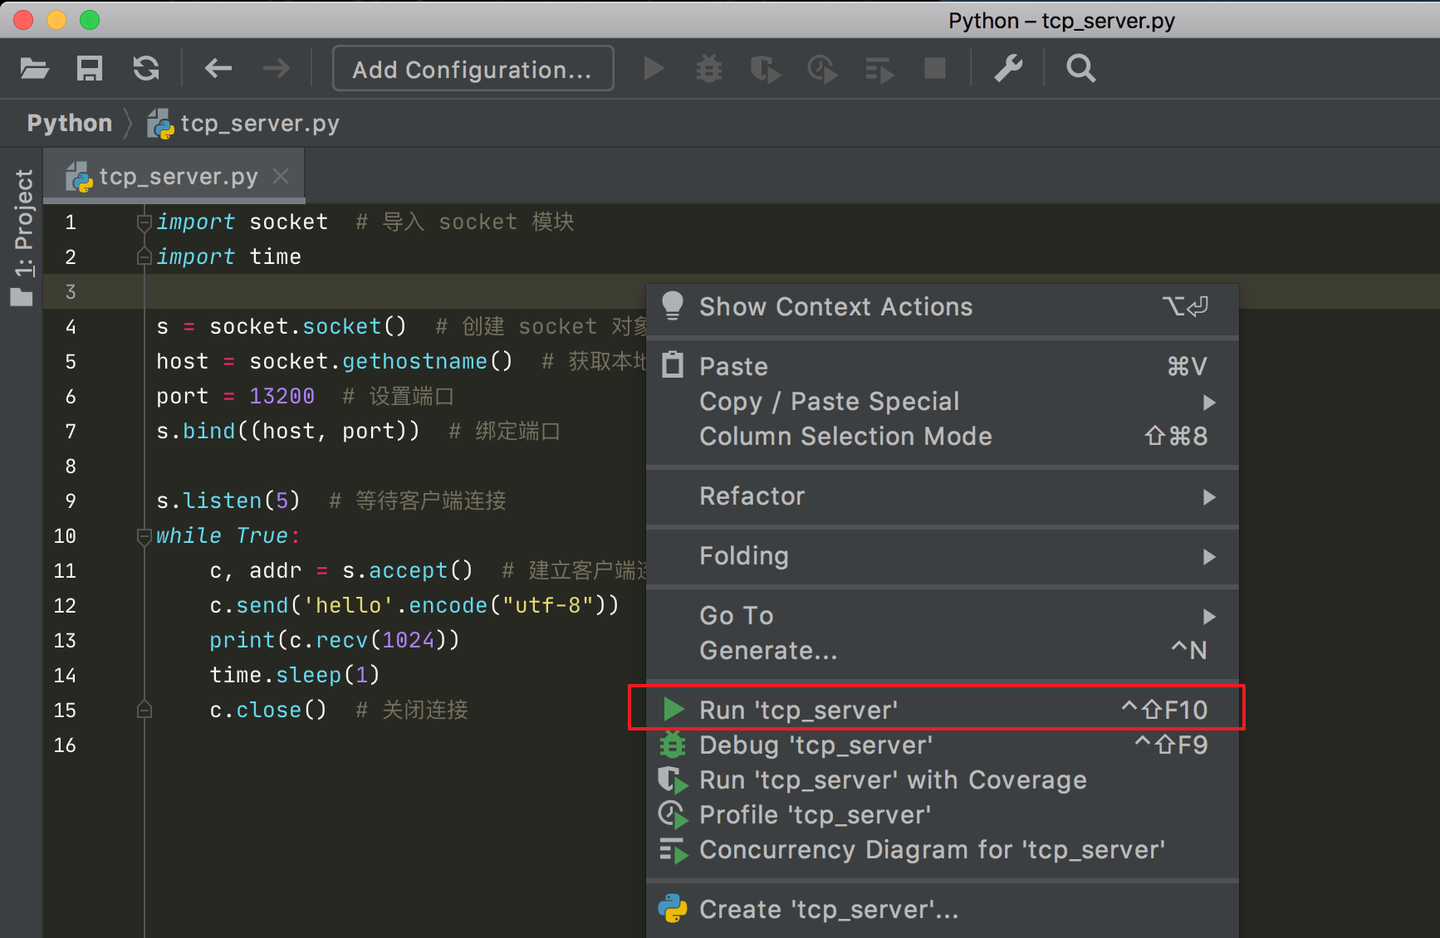Open the Project tool window sidebar
Screen dimensions: 1440x938
click(23, 236)
